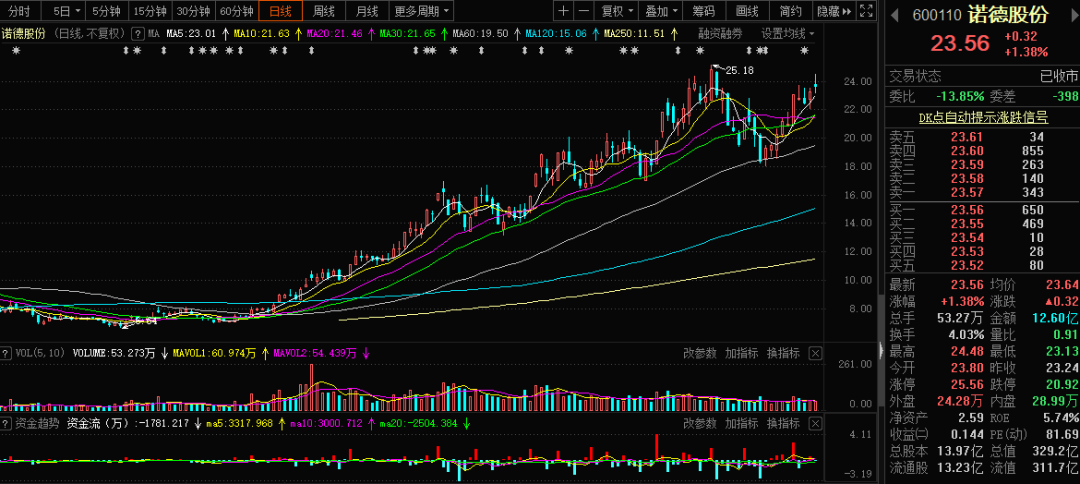Click 加指标 in the VOL panel
The width and height of the screenshot is (1080, 484).
point(742,353)
